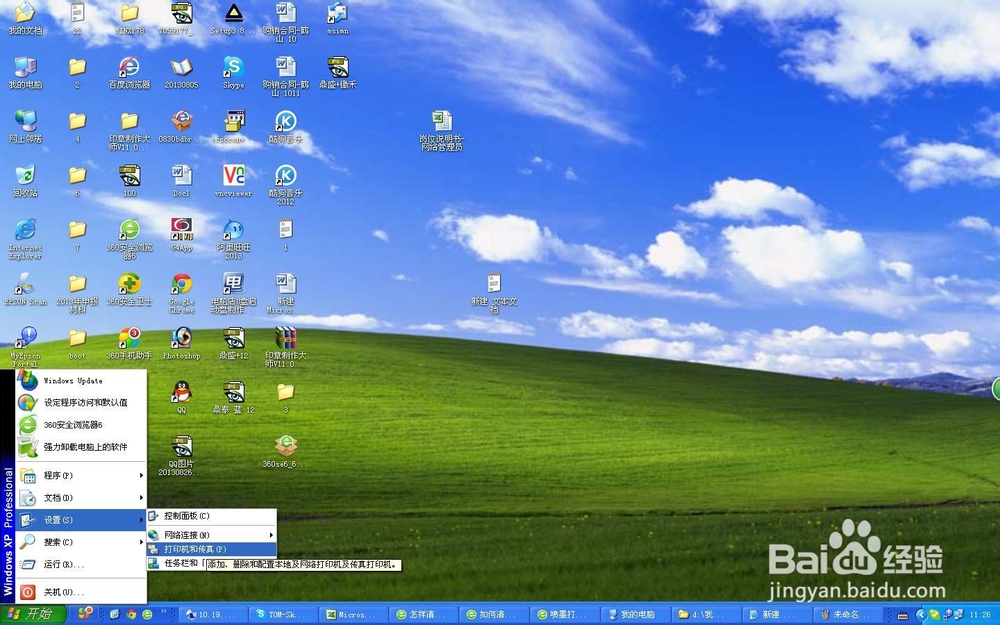Screen dimensions: 1000x625
Task: Select the 百度浏览器 desktop shortcut
Action: 129,72
